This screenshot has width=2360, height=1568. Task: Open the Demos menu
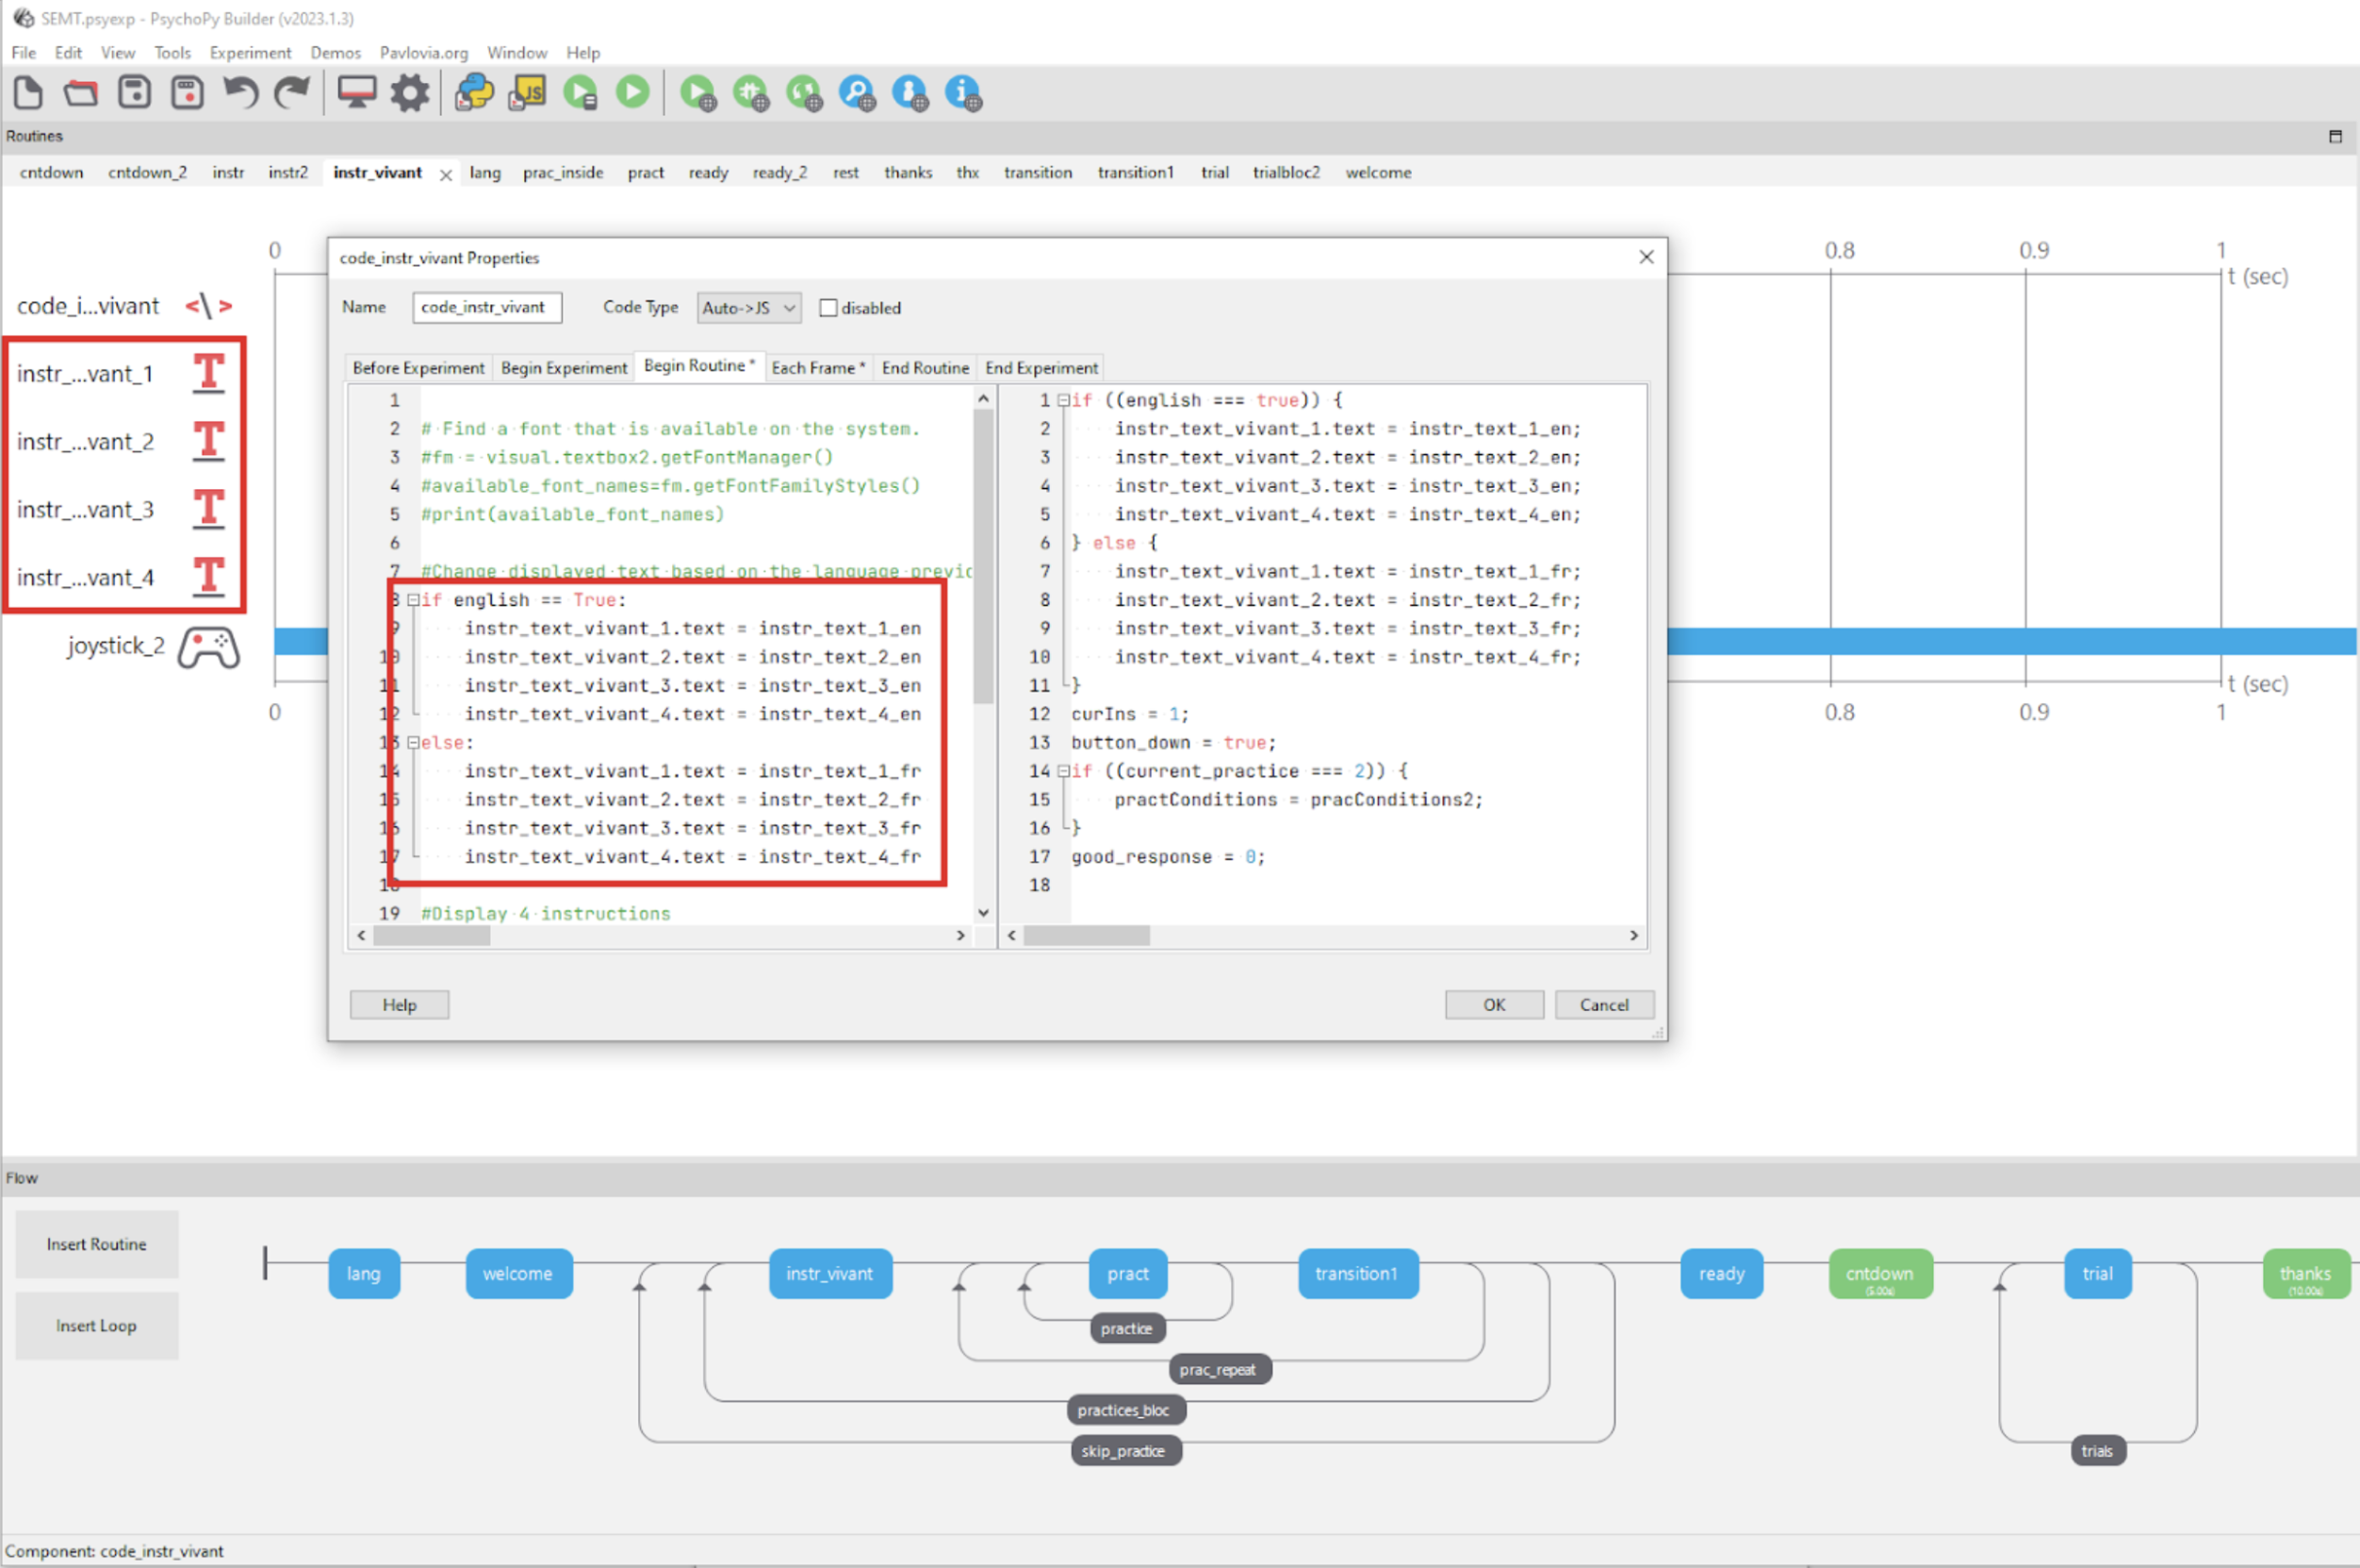[335, 52]
